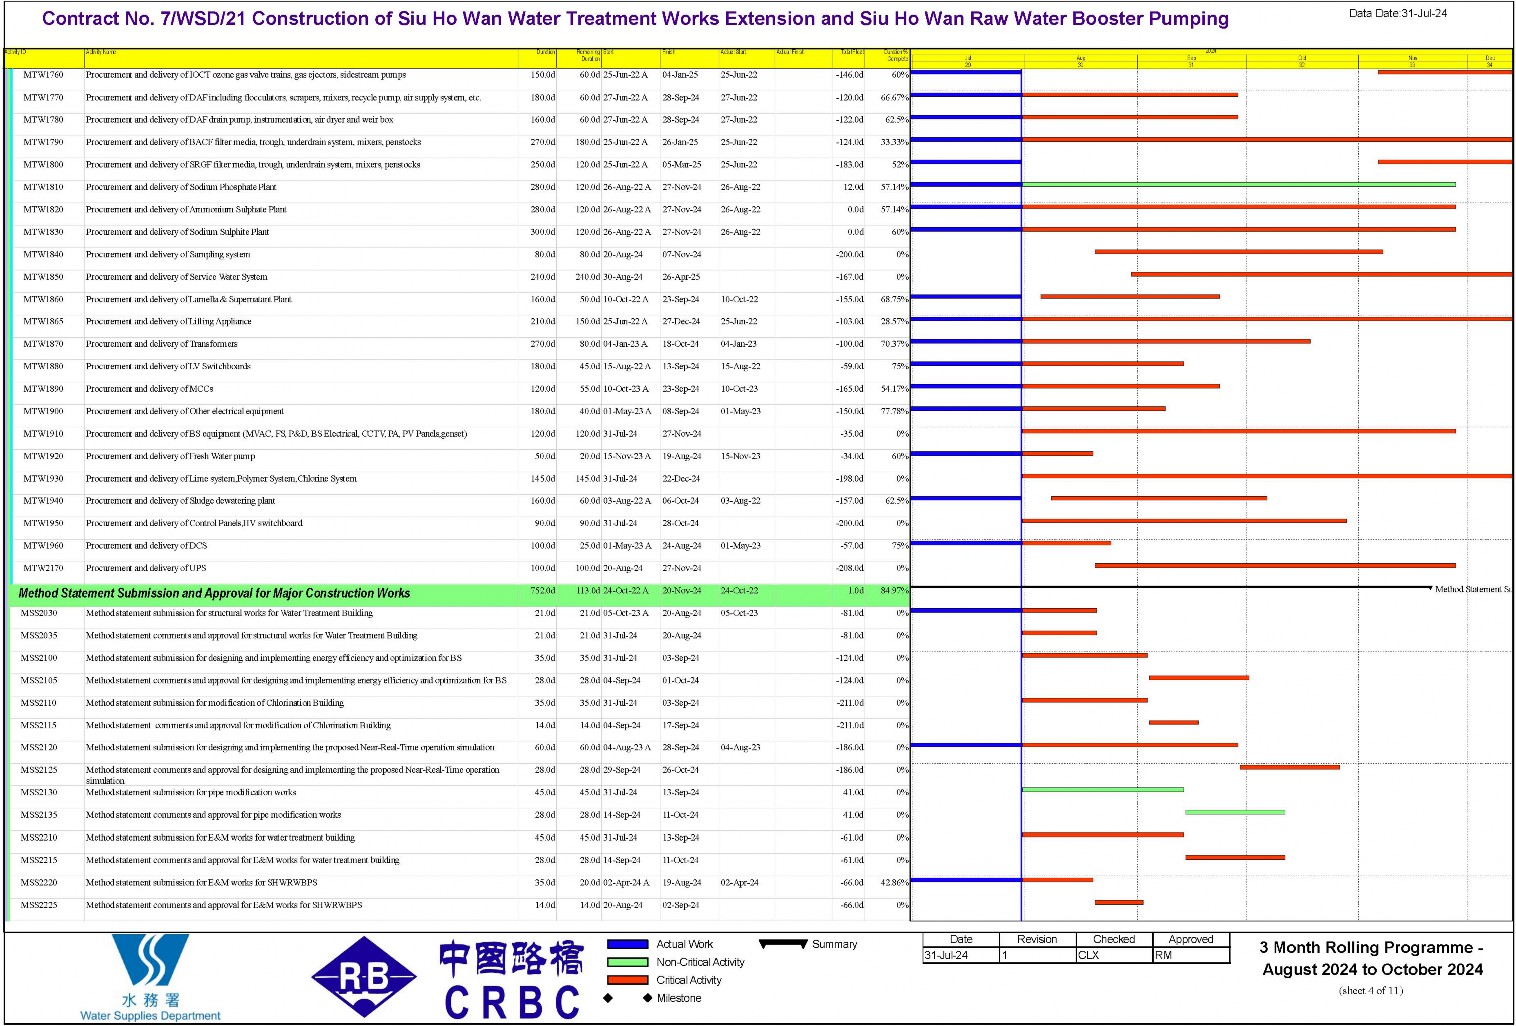Click activity ID MTW1770
1516x1026 pixels.
43,98
